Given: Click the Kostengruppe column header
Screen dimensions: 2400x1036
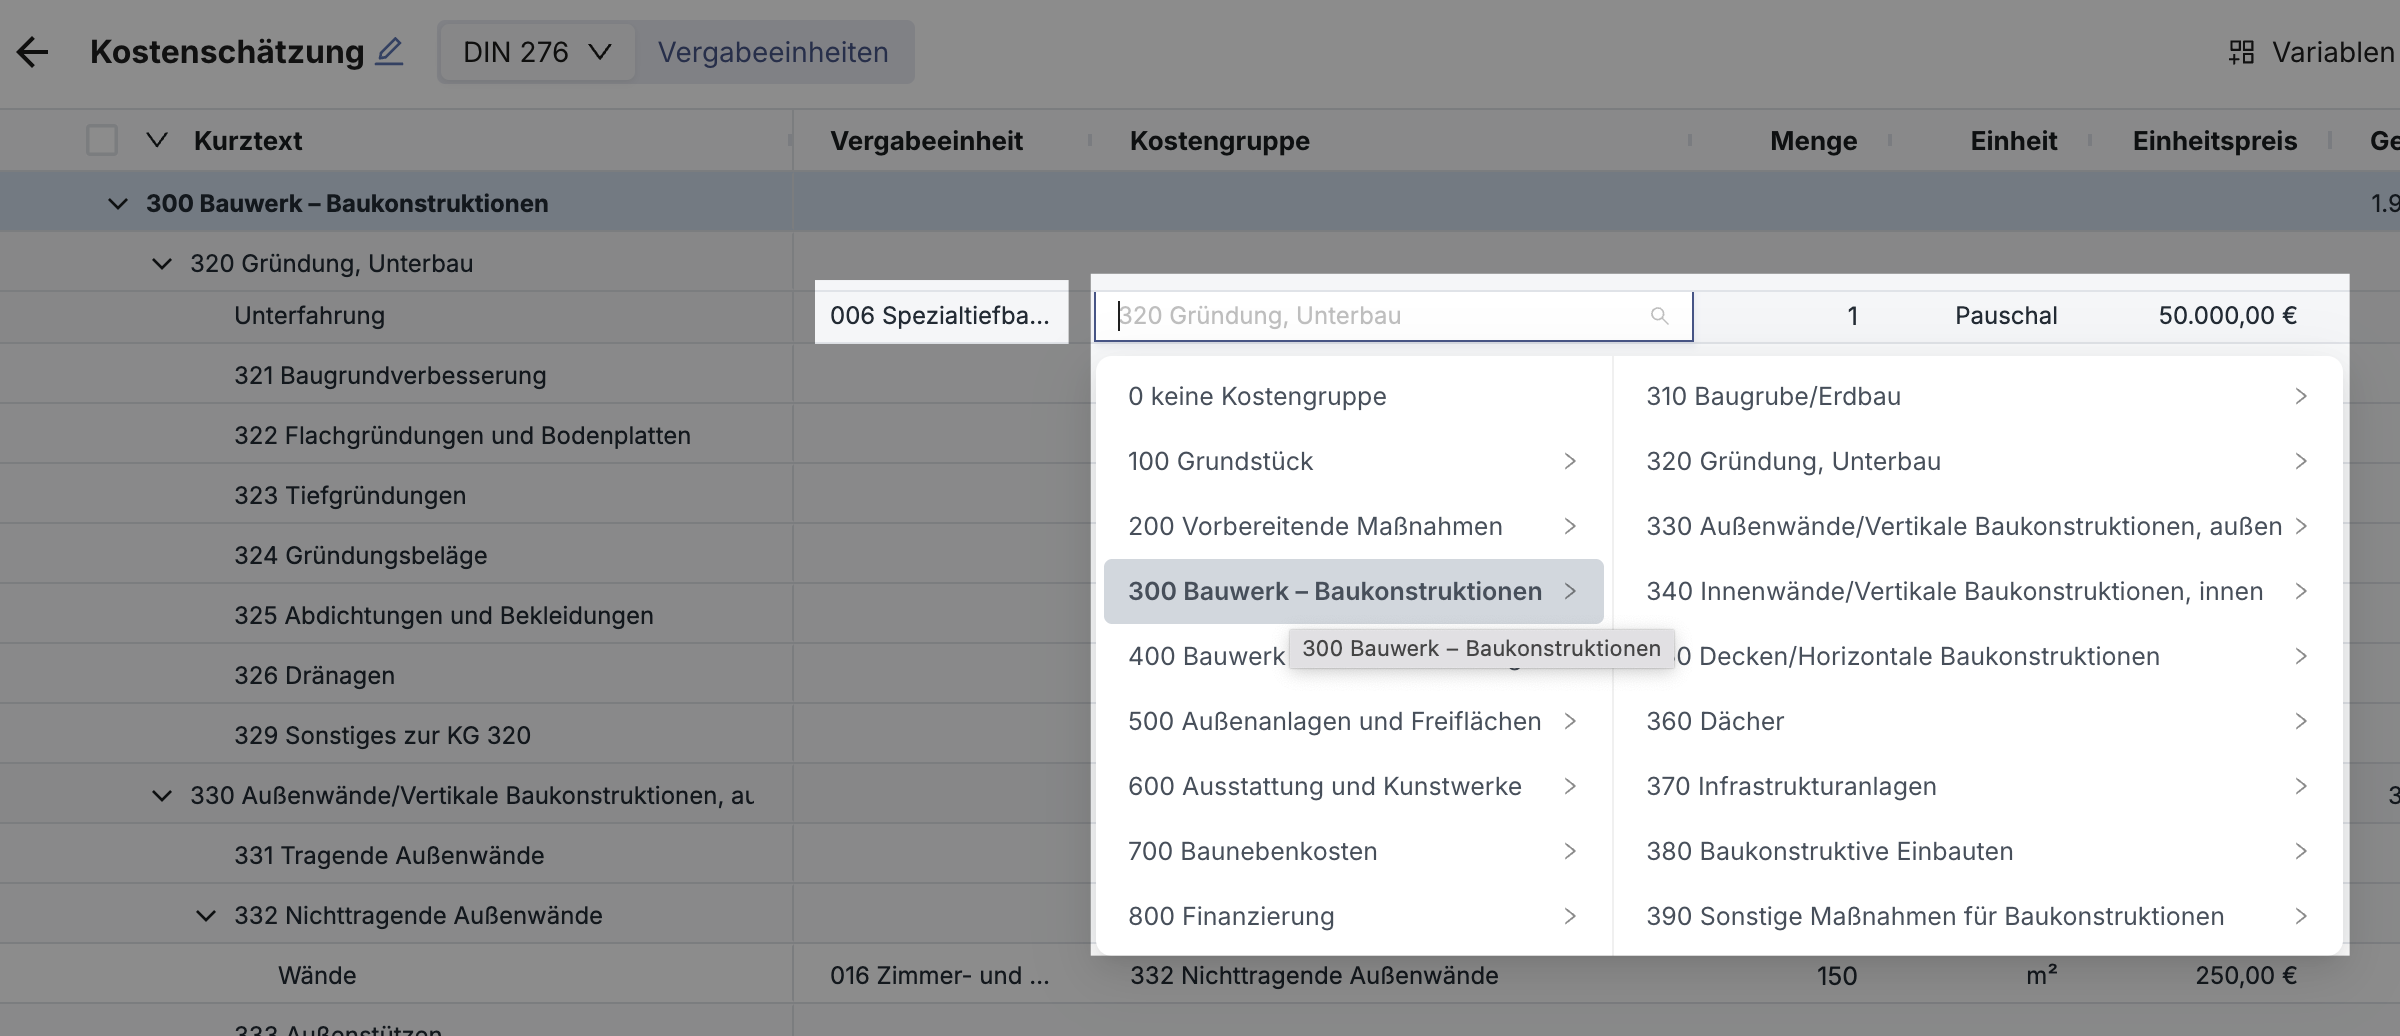Looking at the screenshot, I should [x=1219, y=141].
